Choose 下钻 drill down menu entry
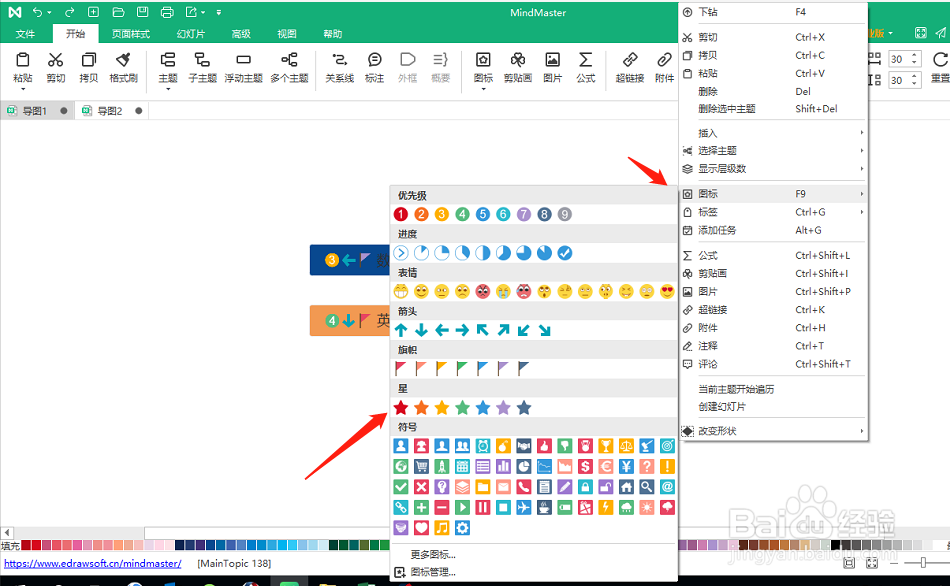The image size is (950, 586). (772, 12)
